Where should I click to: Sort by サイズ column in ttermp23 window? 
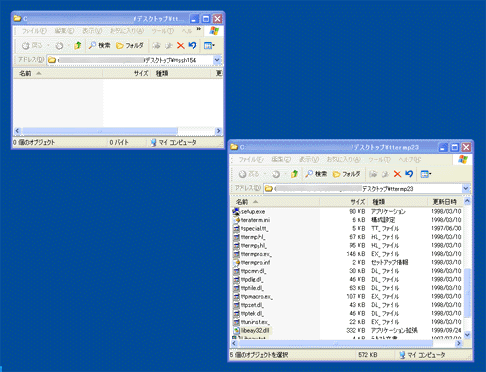pyautogui.click(x=343, y=202)
